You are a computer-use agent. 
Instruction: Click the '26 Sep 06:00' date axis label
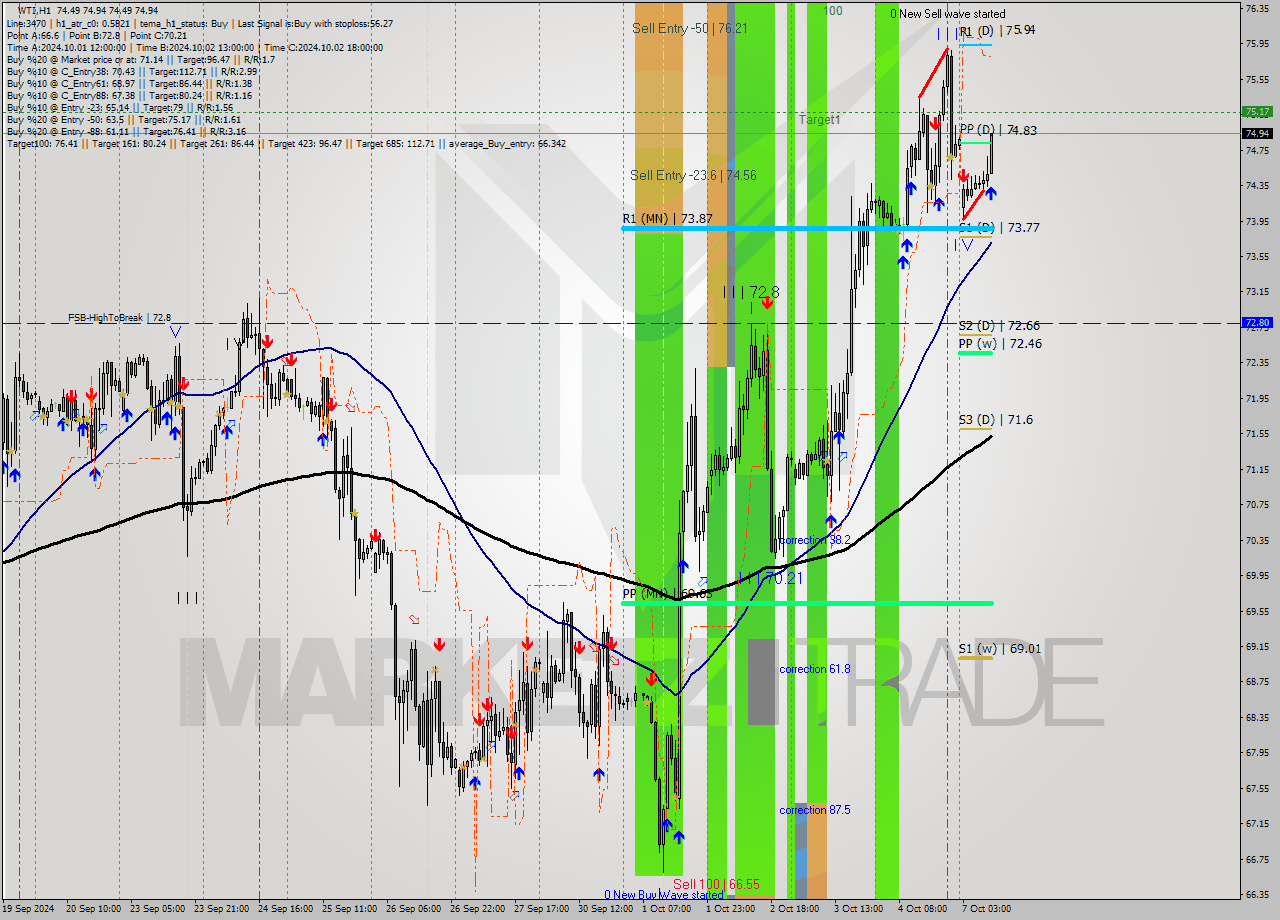(414, 909)
